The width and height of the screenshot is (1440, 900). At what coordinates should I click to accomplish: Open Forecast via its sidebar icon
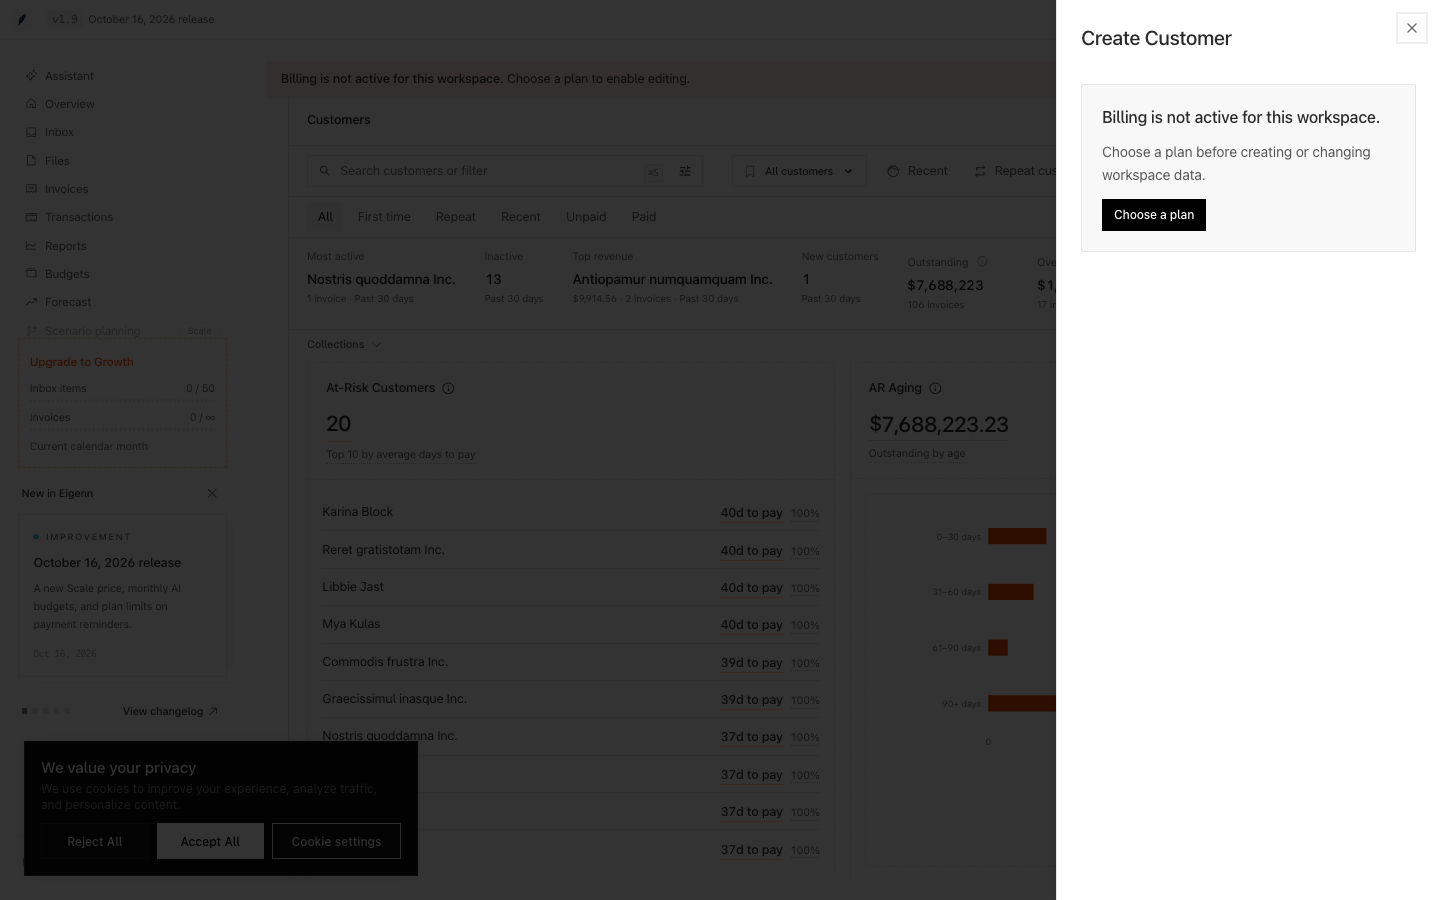point(31,302)
